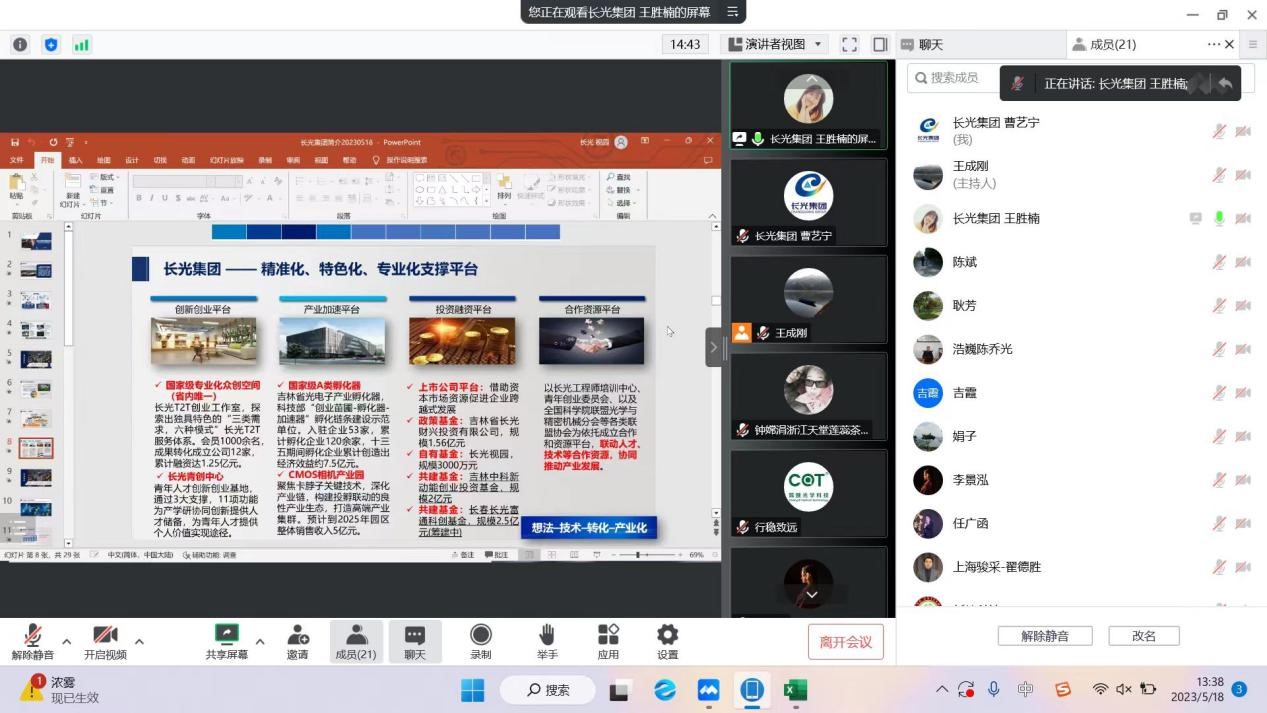Click the 改名 rename button

point(1143,636)
